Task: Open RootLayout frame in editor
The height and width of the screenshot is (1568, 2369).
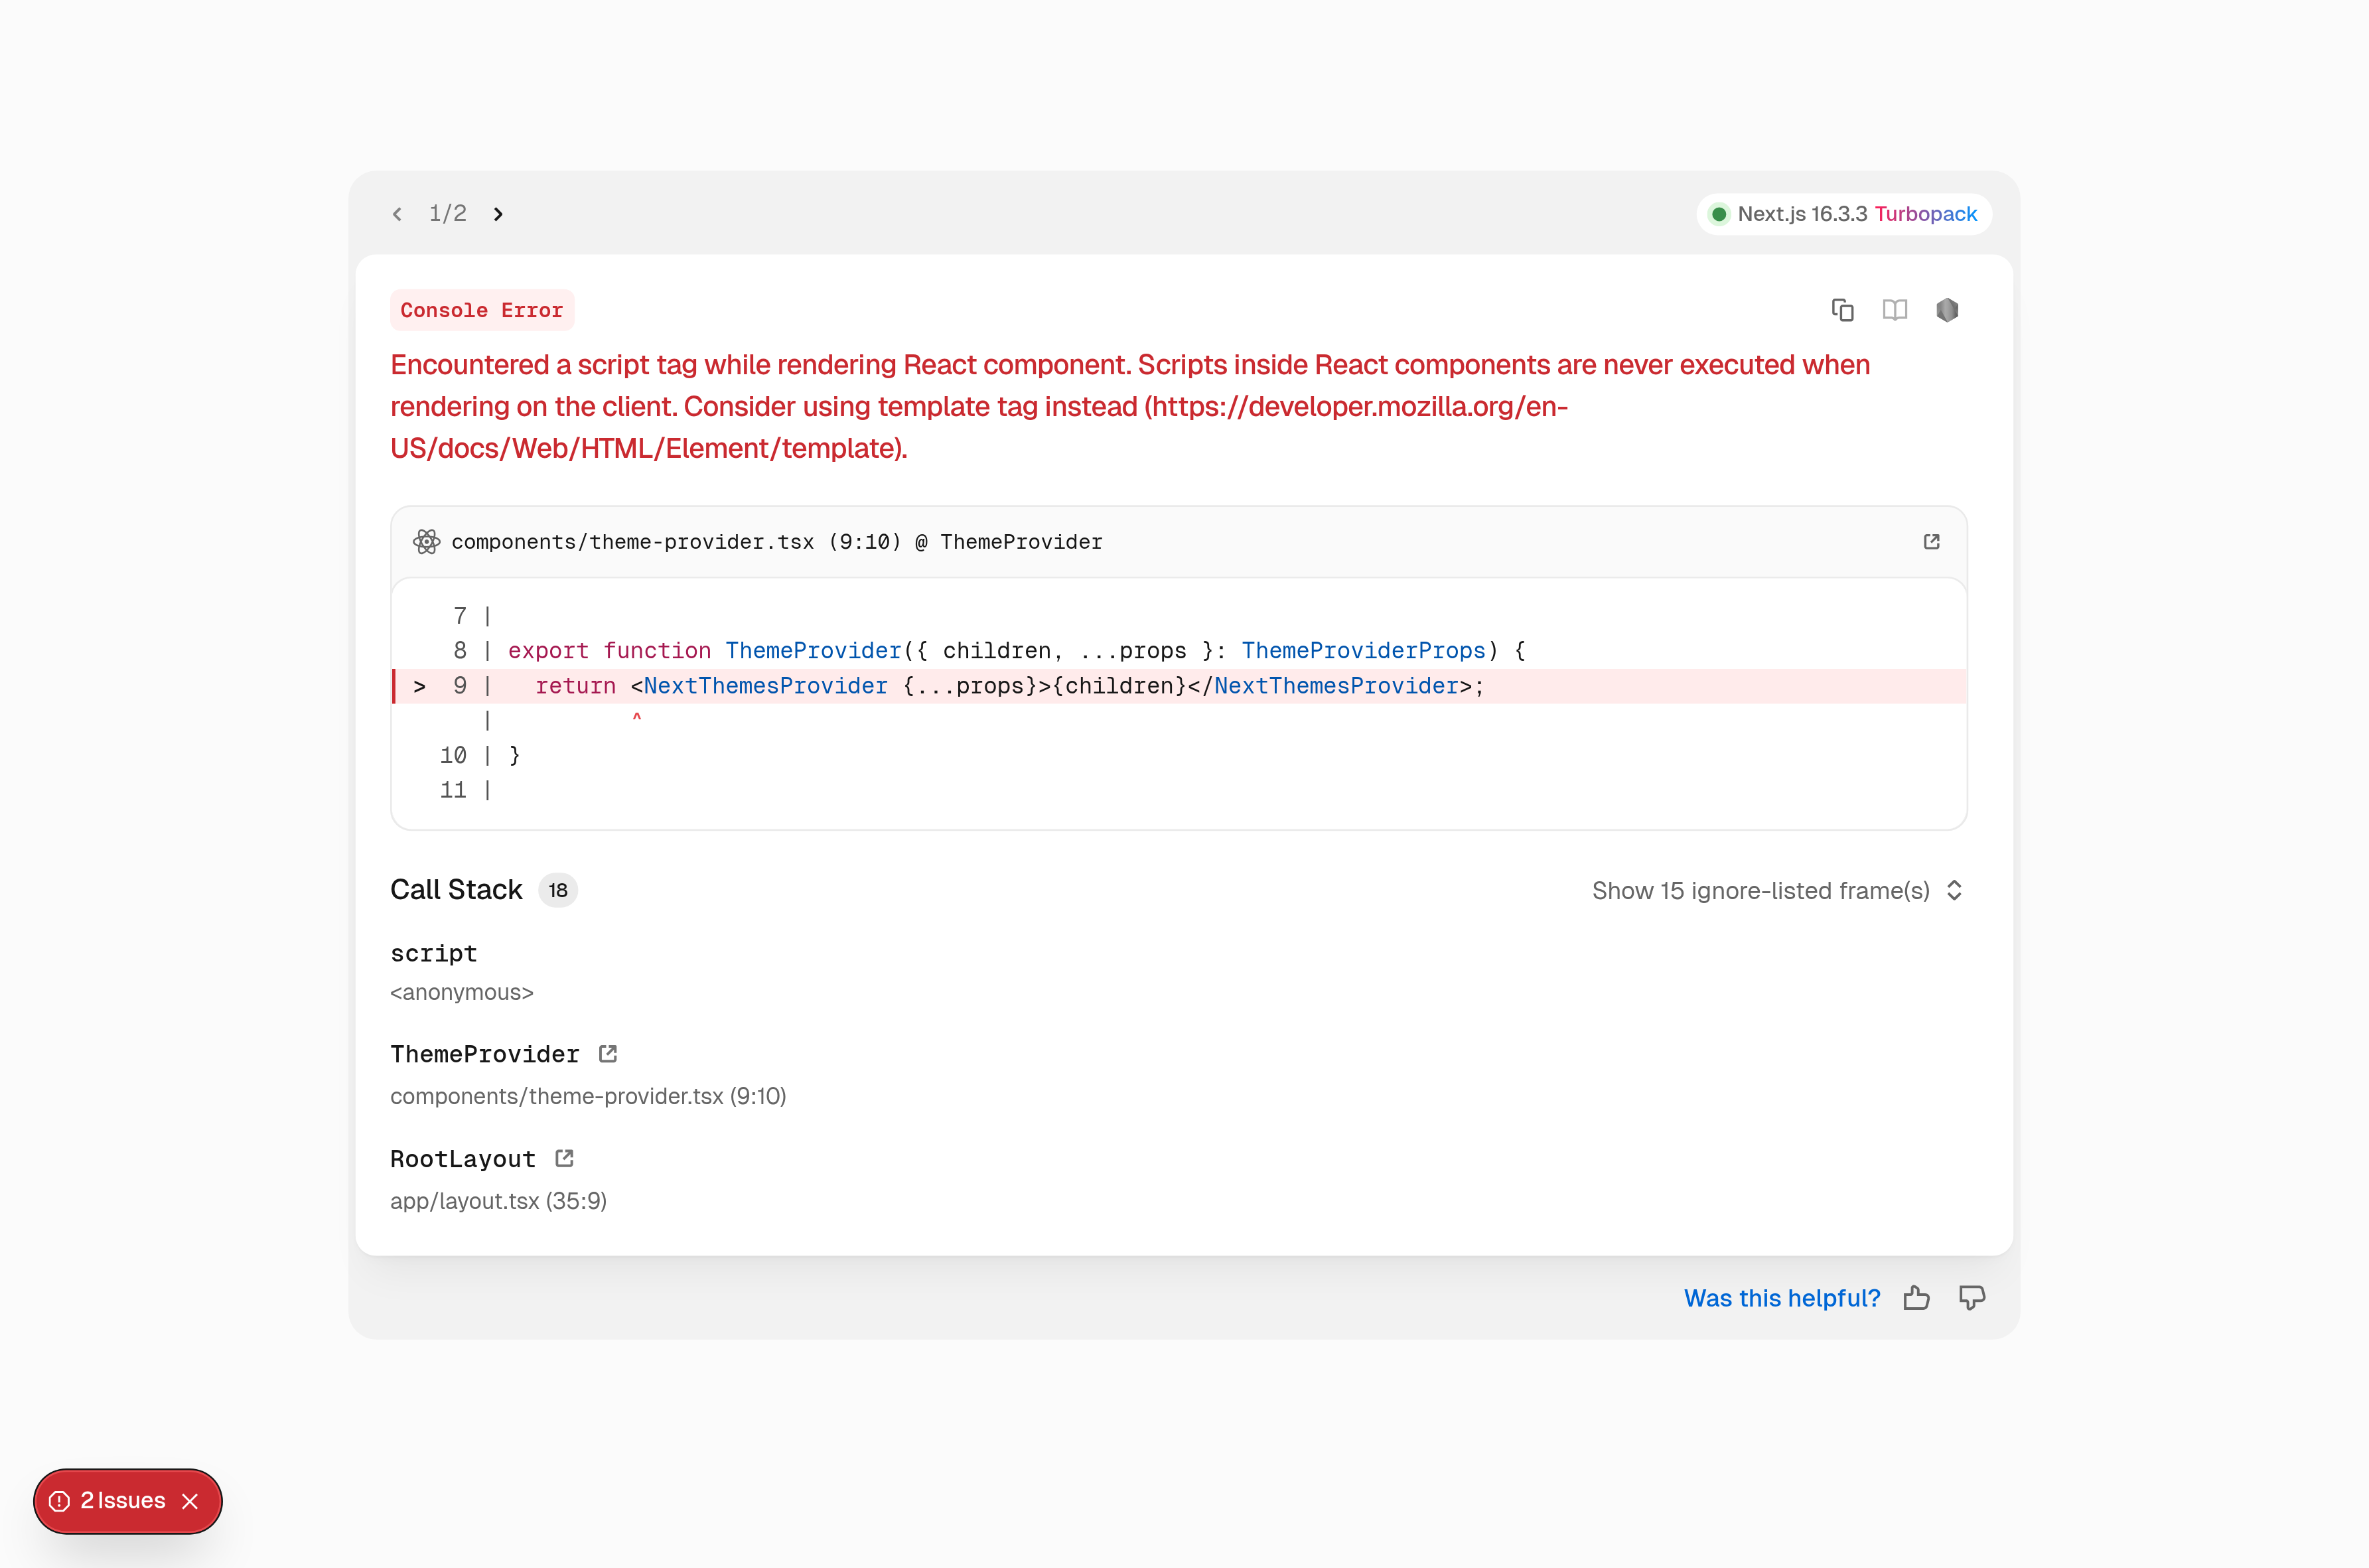Action: [x=564, y=1158]
